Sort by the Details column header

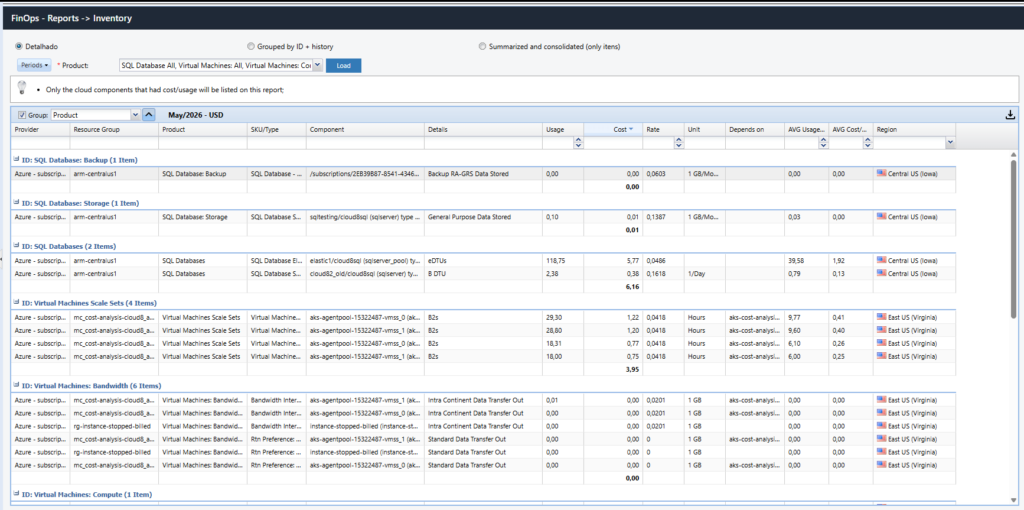tap(484, 129)
